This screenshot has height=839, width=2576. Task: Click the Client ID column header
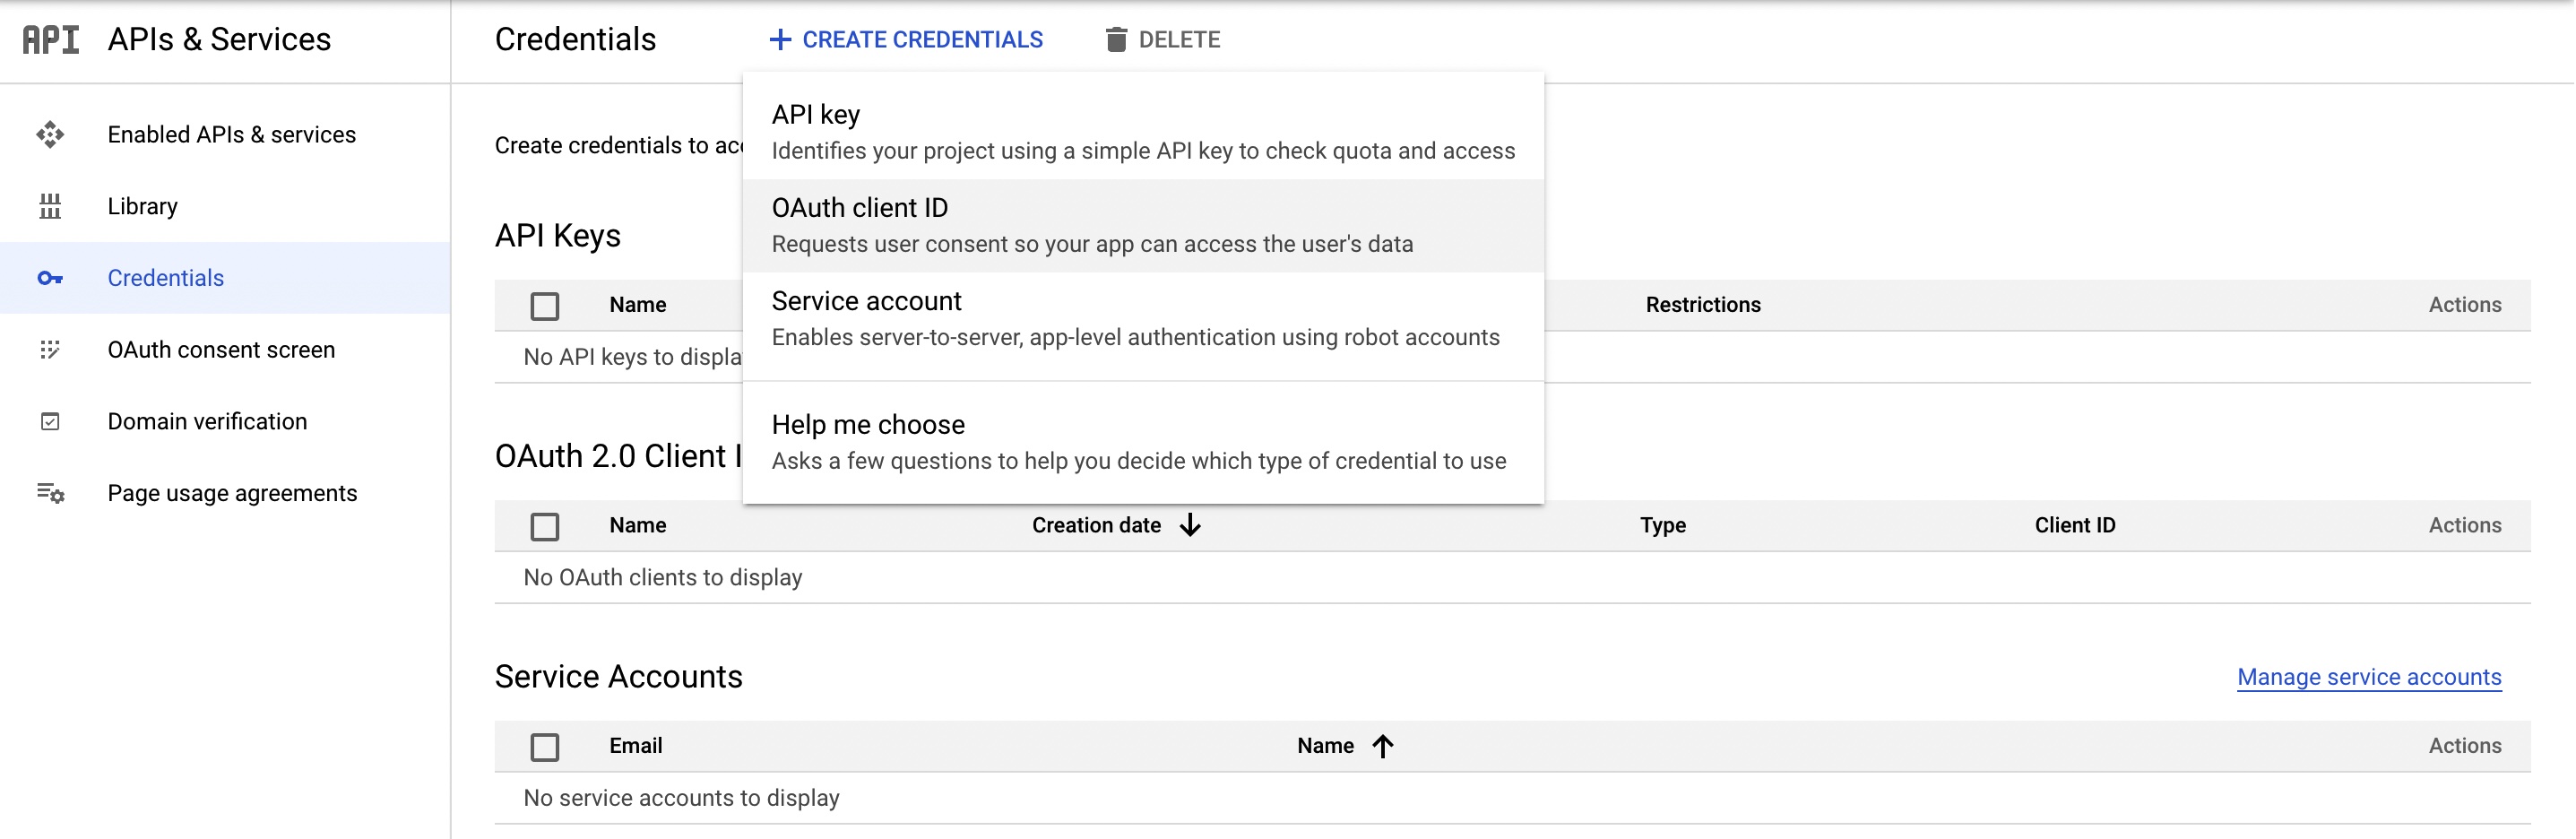coord(2075,525)
